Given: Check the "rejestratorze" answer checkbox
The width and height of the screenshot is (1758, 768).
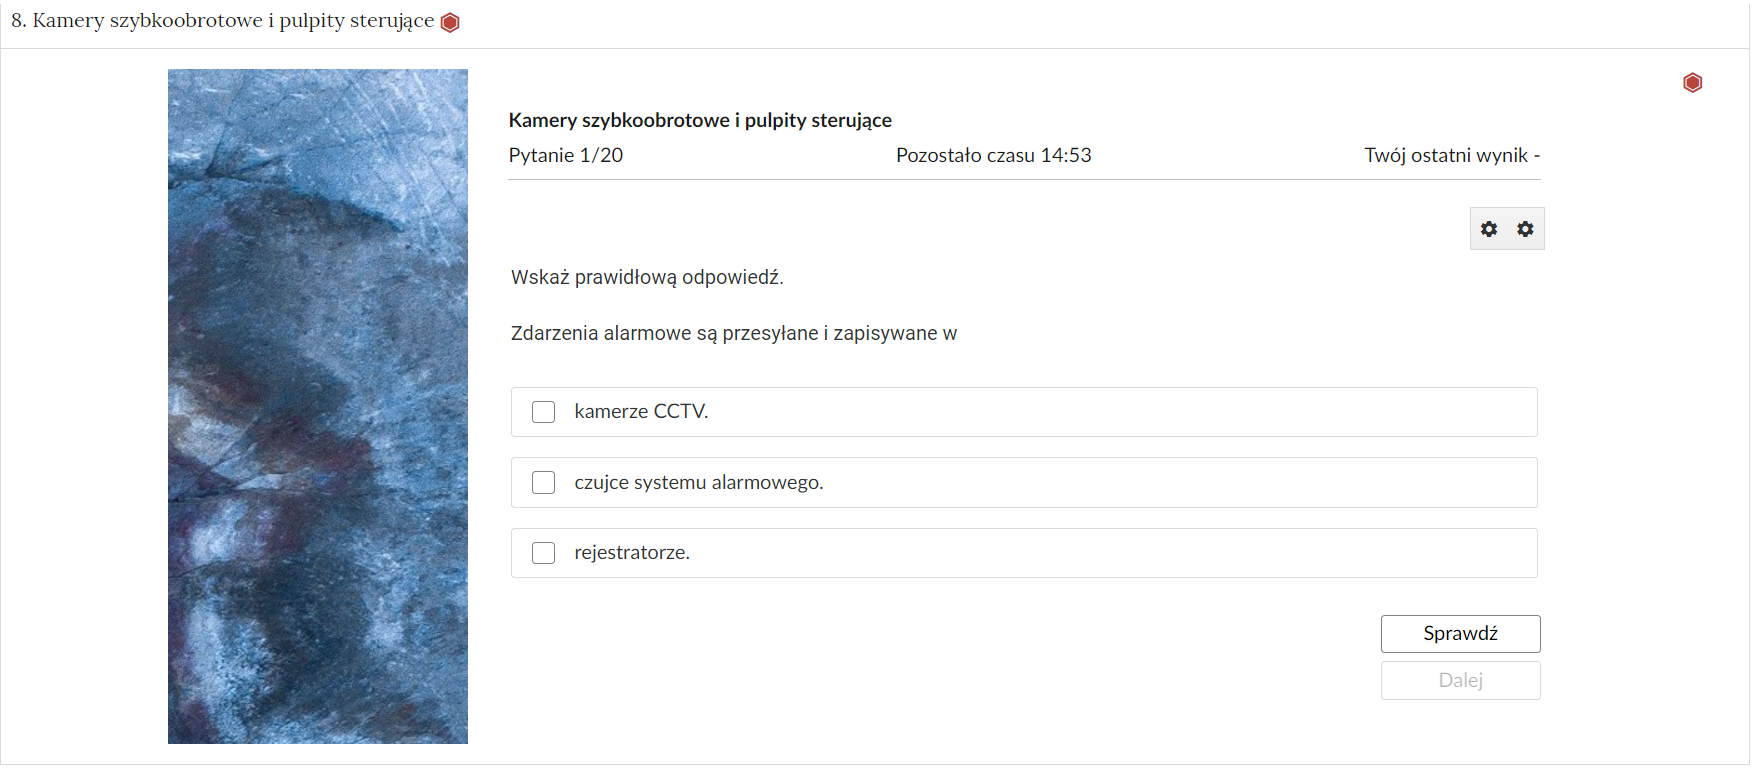Looking at the screenshot, I should click(543, 552).
